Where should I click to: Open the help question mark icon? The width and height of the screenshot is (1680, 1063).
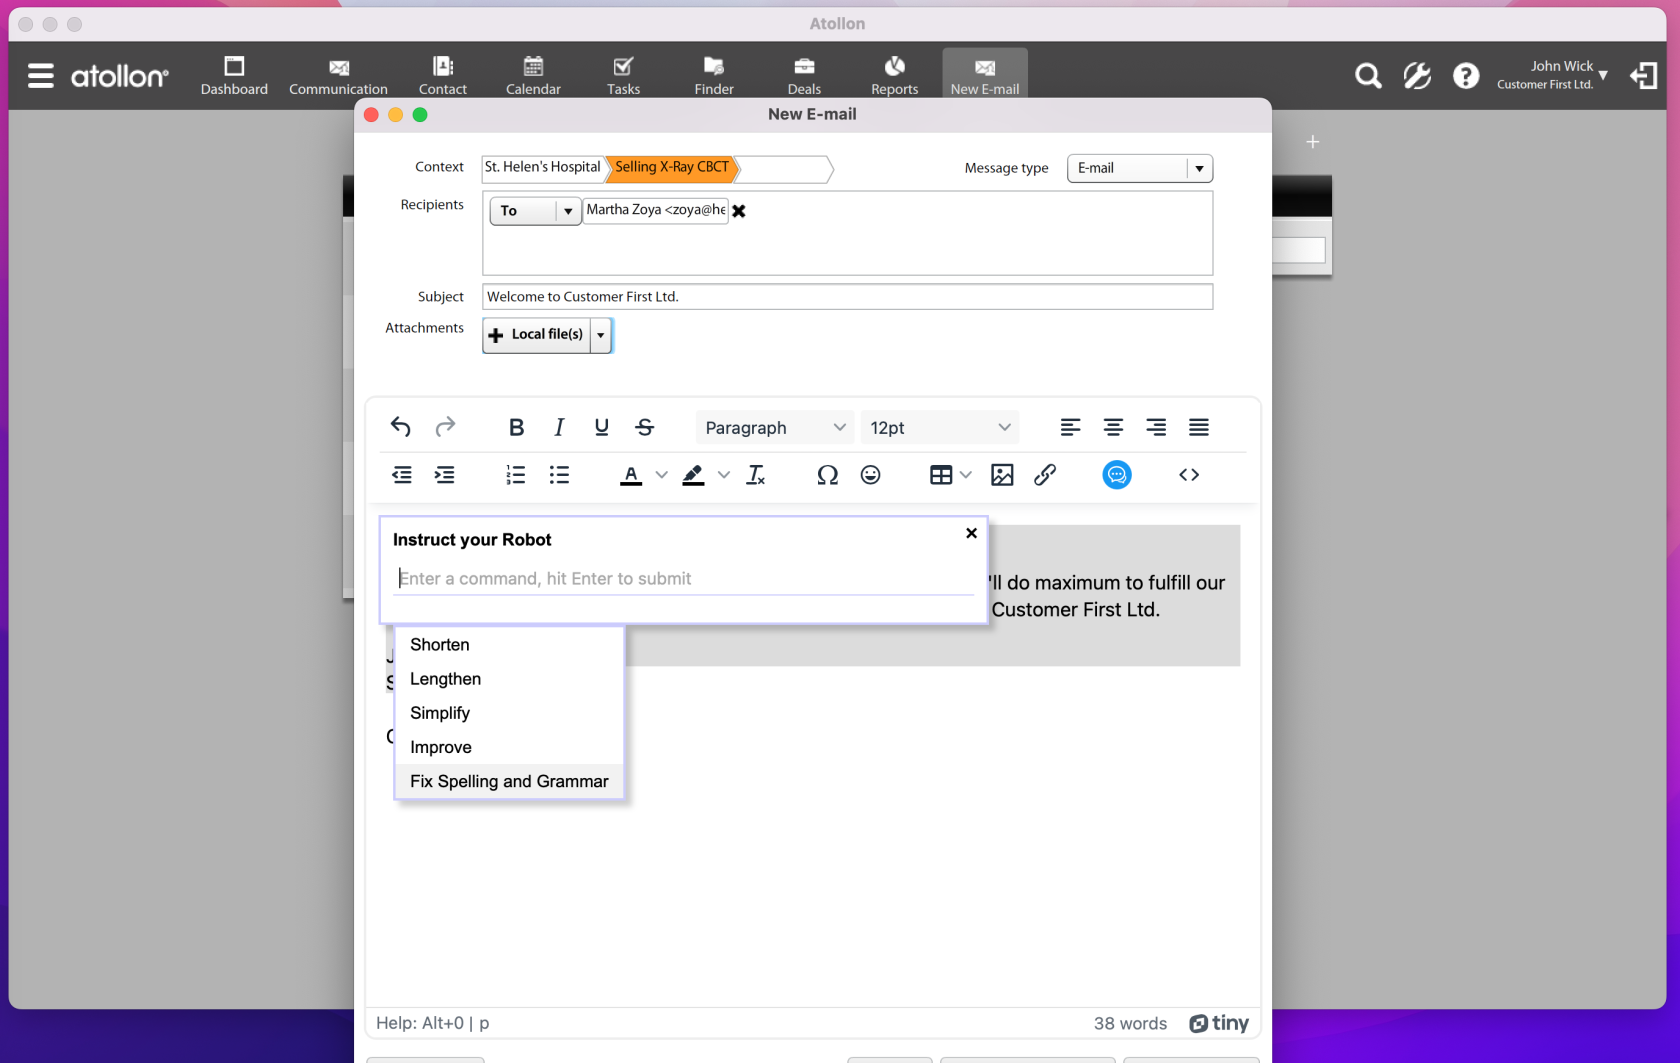coord(1466,76)
